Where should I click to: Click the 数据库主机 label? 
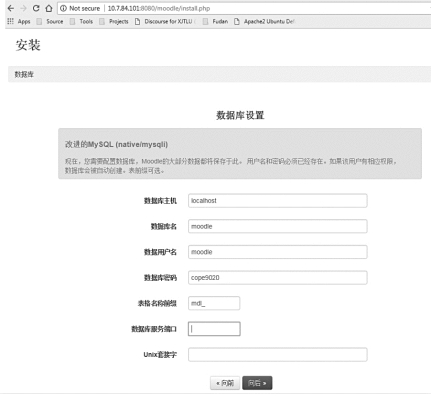pos(160,201)
